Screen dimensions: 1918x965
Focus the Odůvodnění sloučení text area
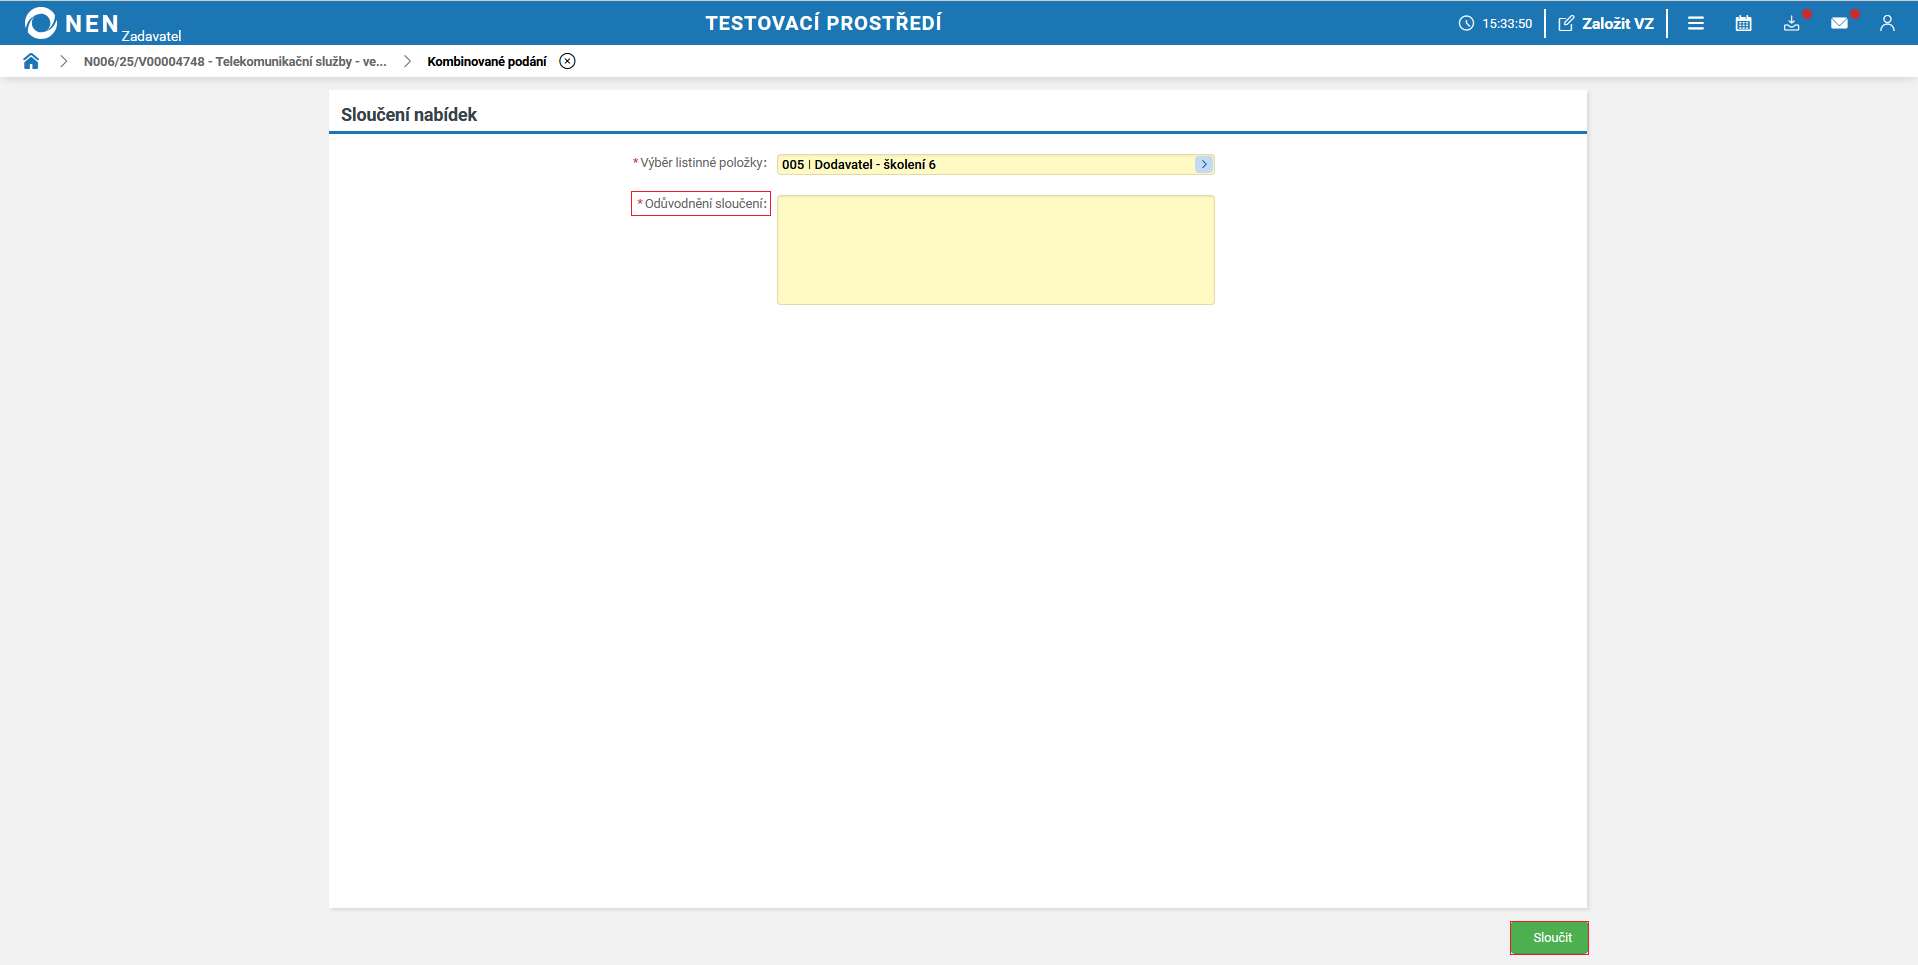click(995, 250)
